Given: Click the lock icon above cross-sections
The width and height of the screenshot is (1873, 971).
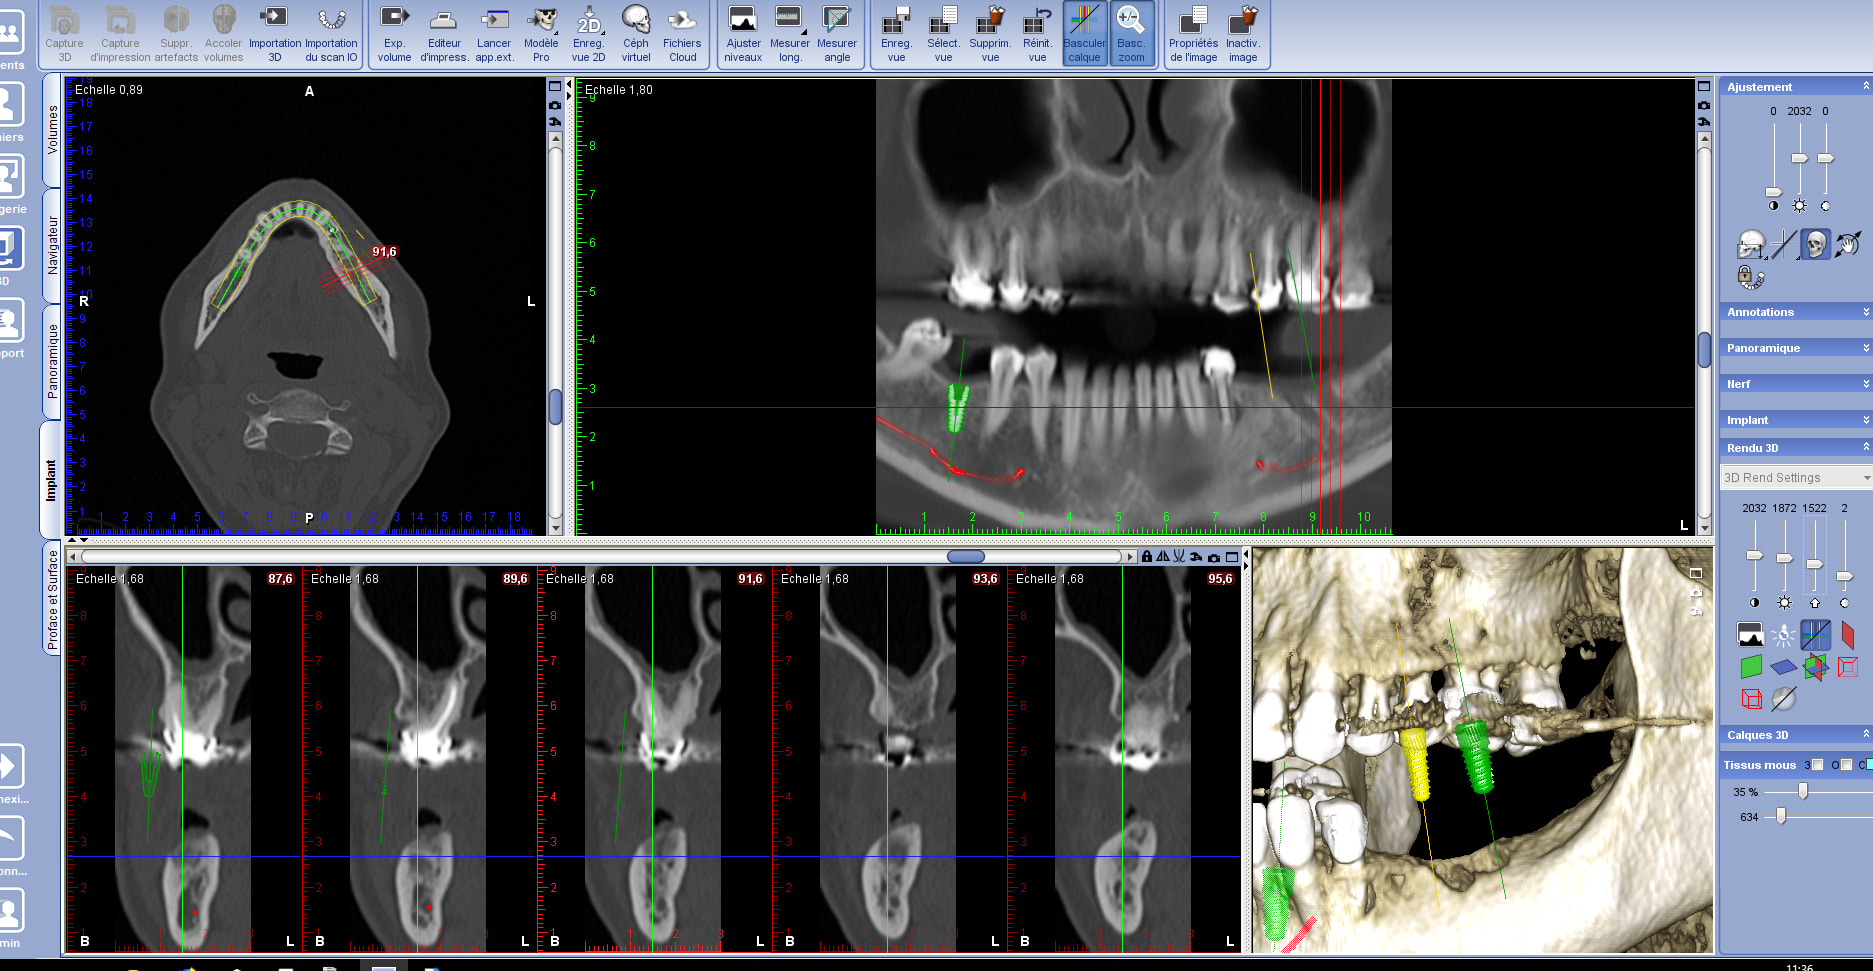Looking at the screenshot, I should (x=1147, y=557).
